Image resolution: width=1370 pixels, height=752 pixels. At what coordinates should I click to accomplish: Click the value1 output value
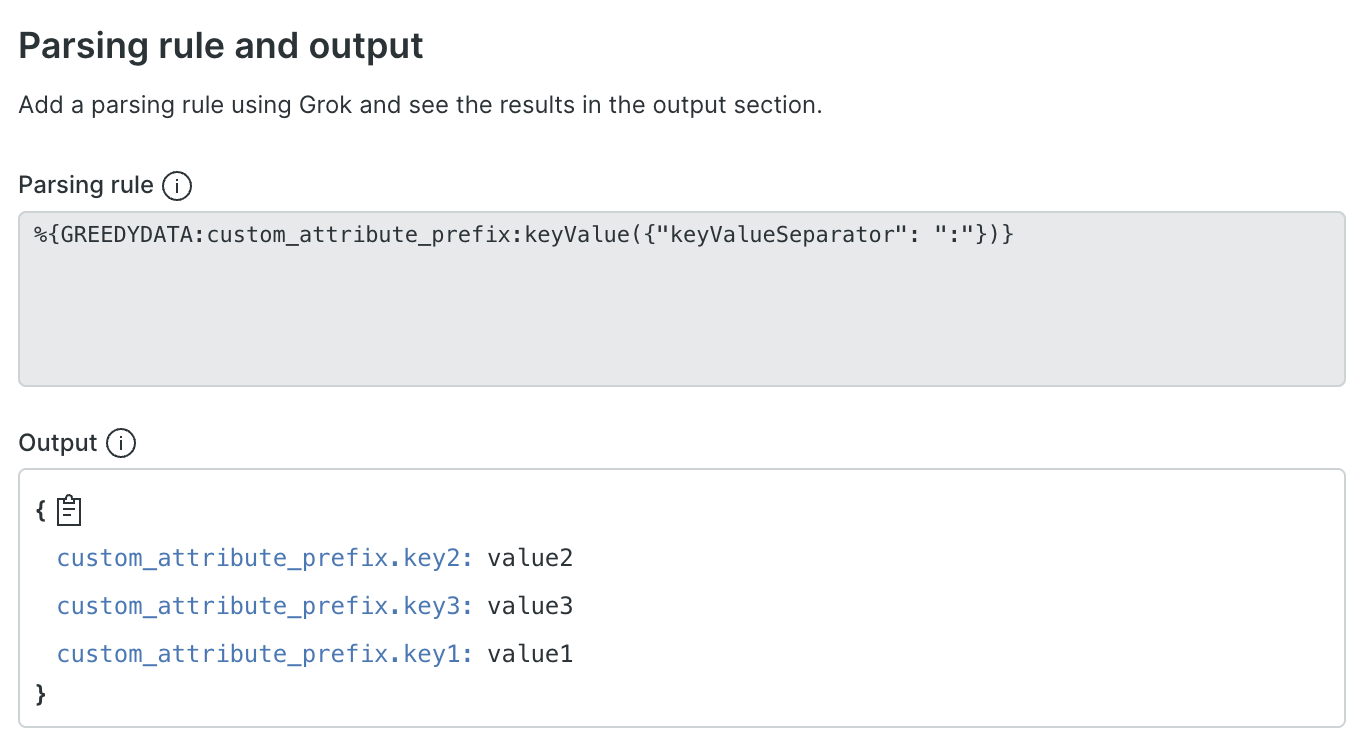[x=530, y=654]
